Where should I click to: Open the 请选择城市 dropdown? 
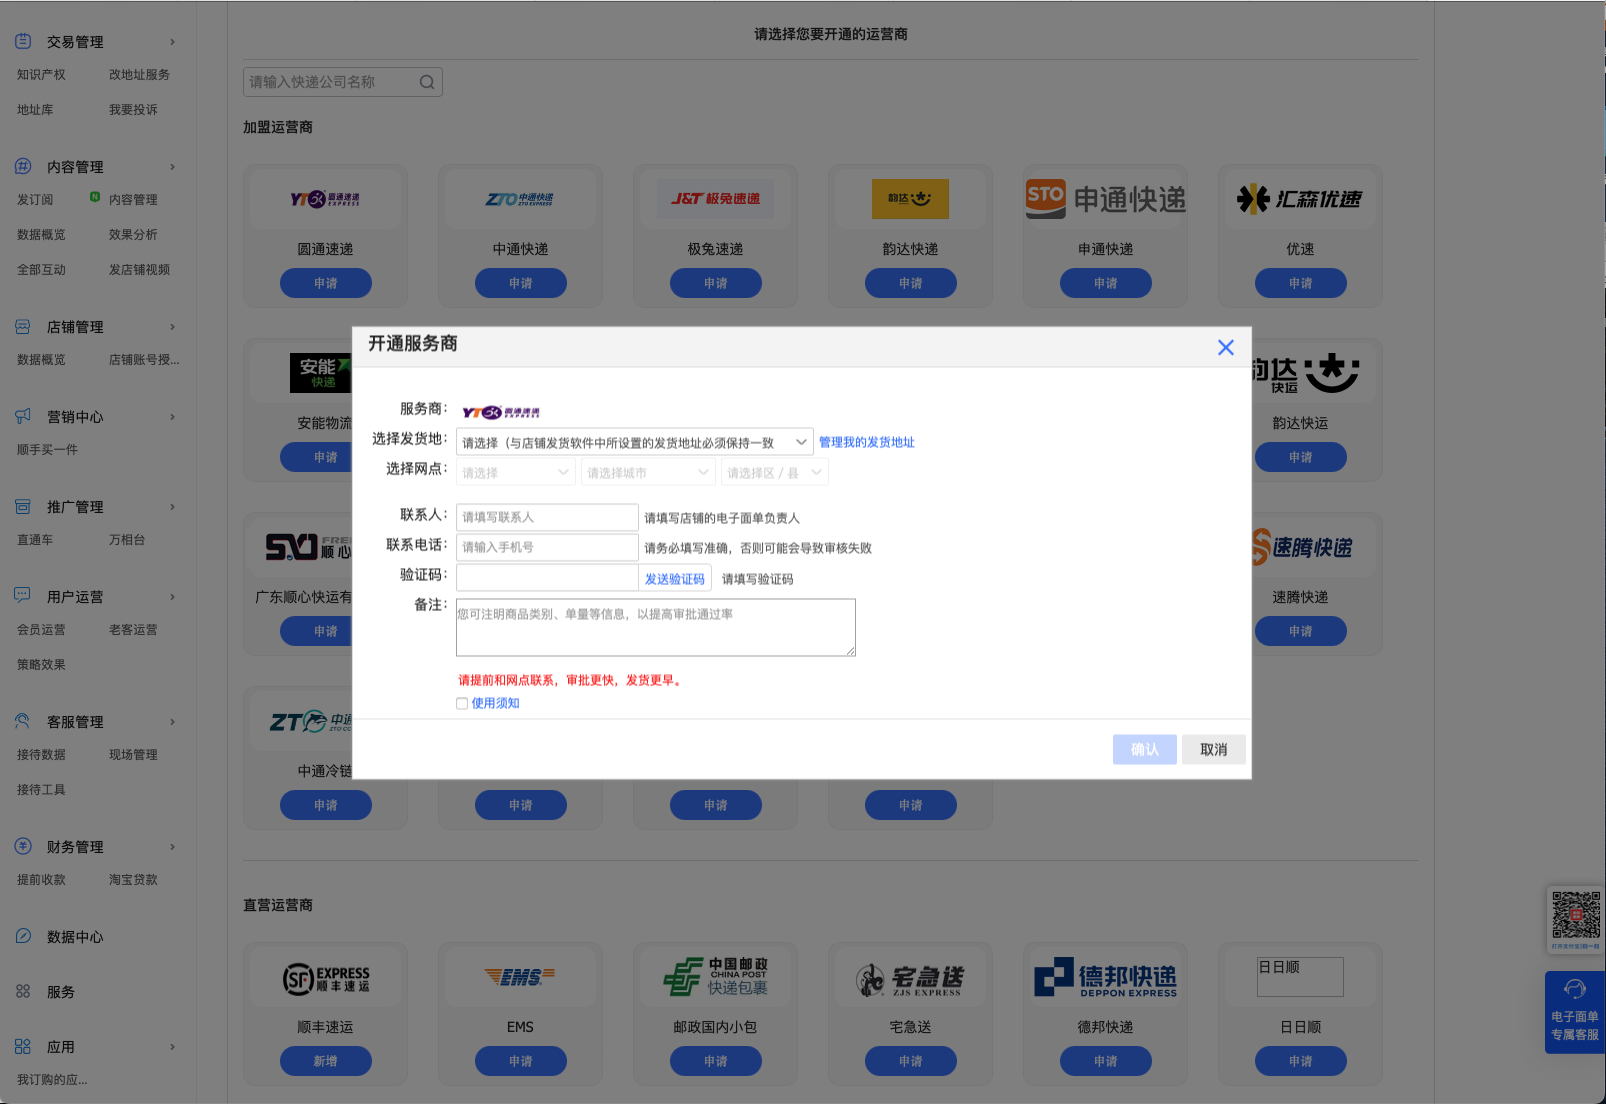[x=648, y=472]
